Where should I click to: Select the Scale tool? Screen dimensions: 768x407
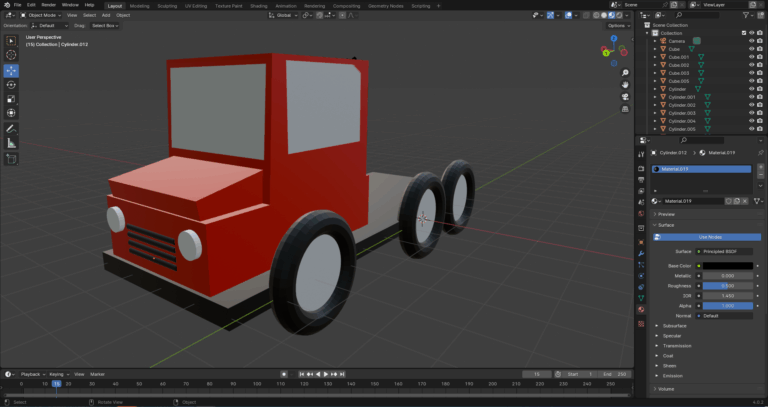click(11, 99)
